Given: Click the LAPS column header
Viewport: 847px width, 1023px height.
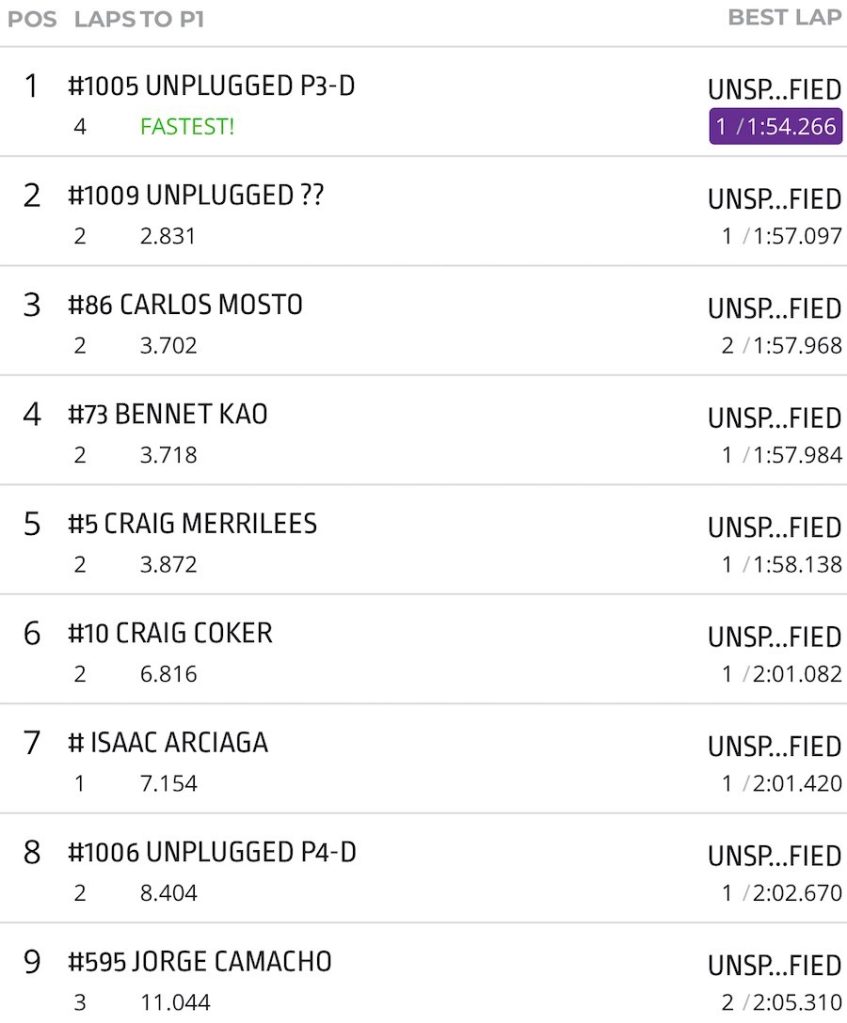Looking at the screenshot, I should point(104,19).
